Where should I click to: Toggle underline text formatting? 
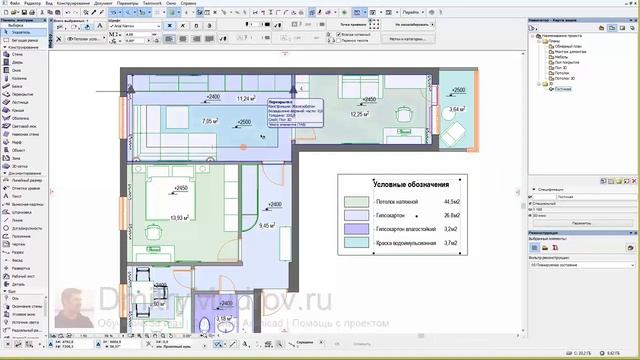196,25
